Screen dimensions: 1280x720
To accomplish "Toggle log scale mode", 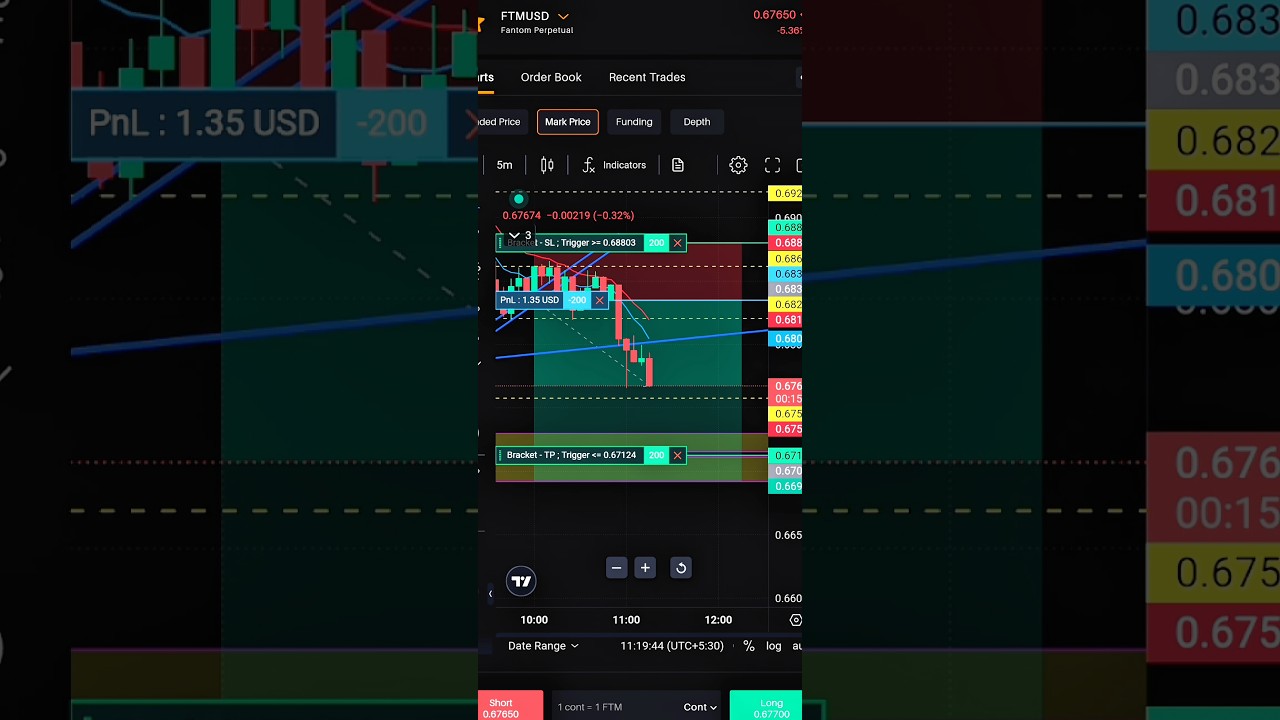I will click(x=773, y=646).
